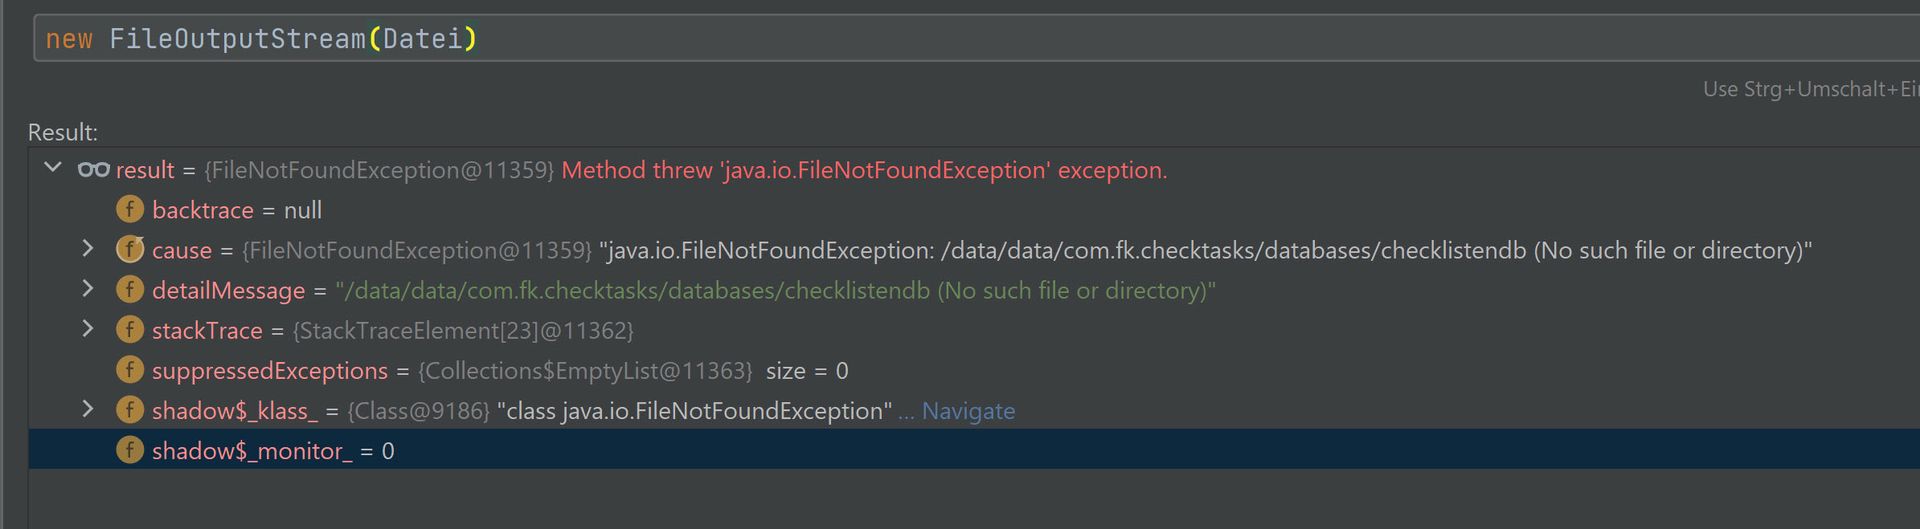Collapse the result tree node
Viewport: 1920px width, 529px height.
pos(53,168)
